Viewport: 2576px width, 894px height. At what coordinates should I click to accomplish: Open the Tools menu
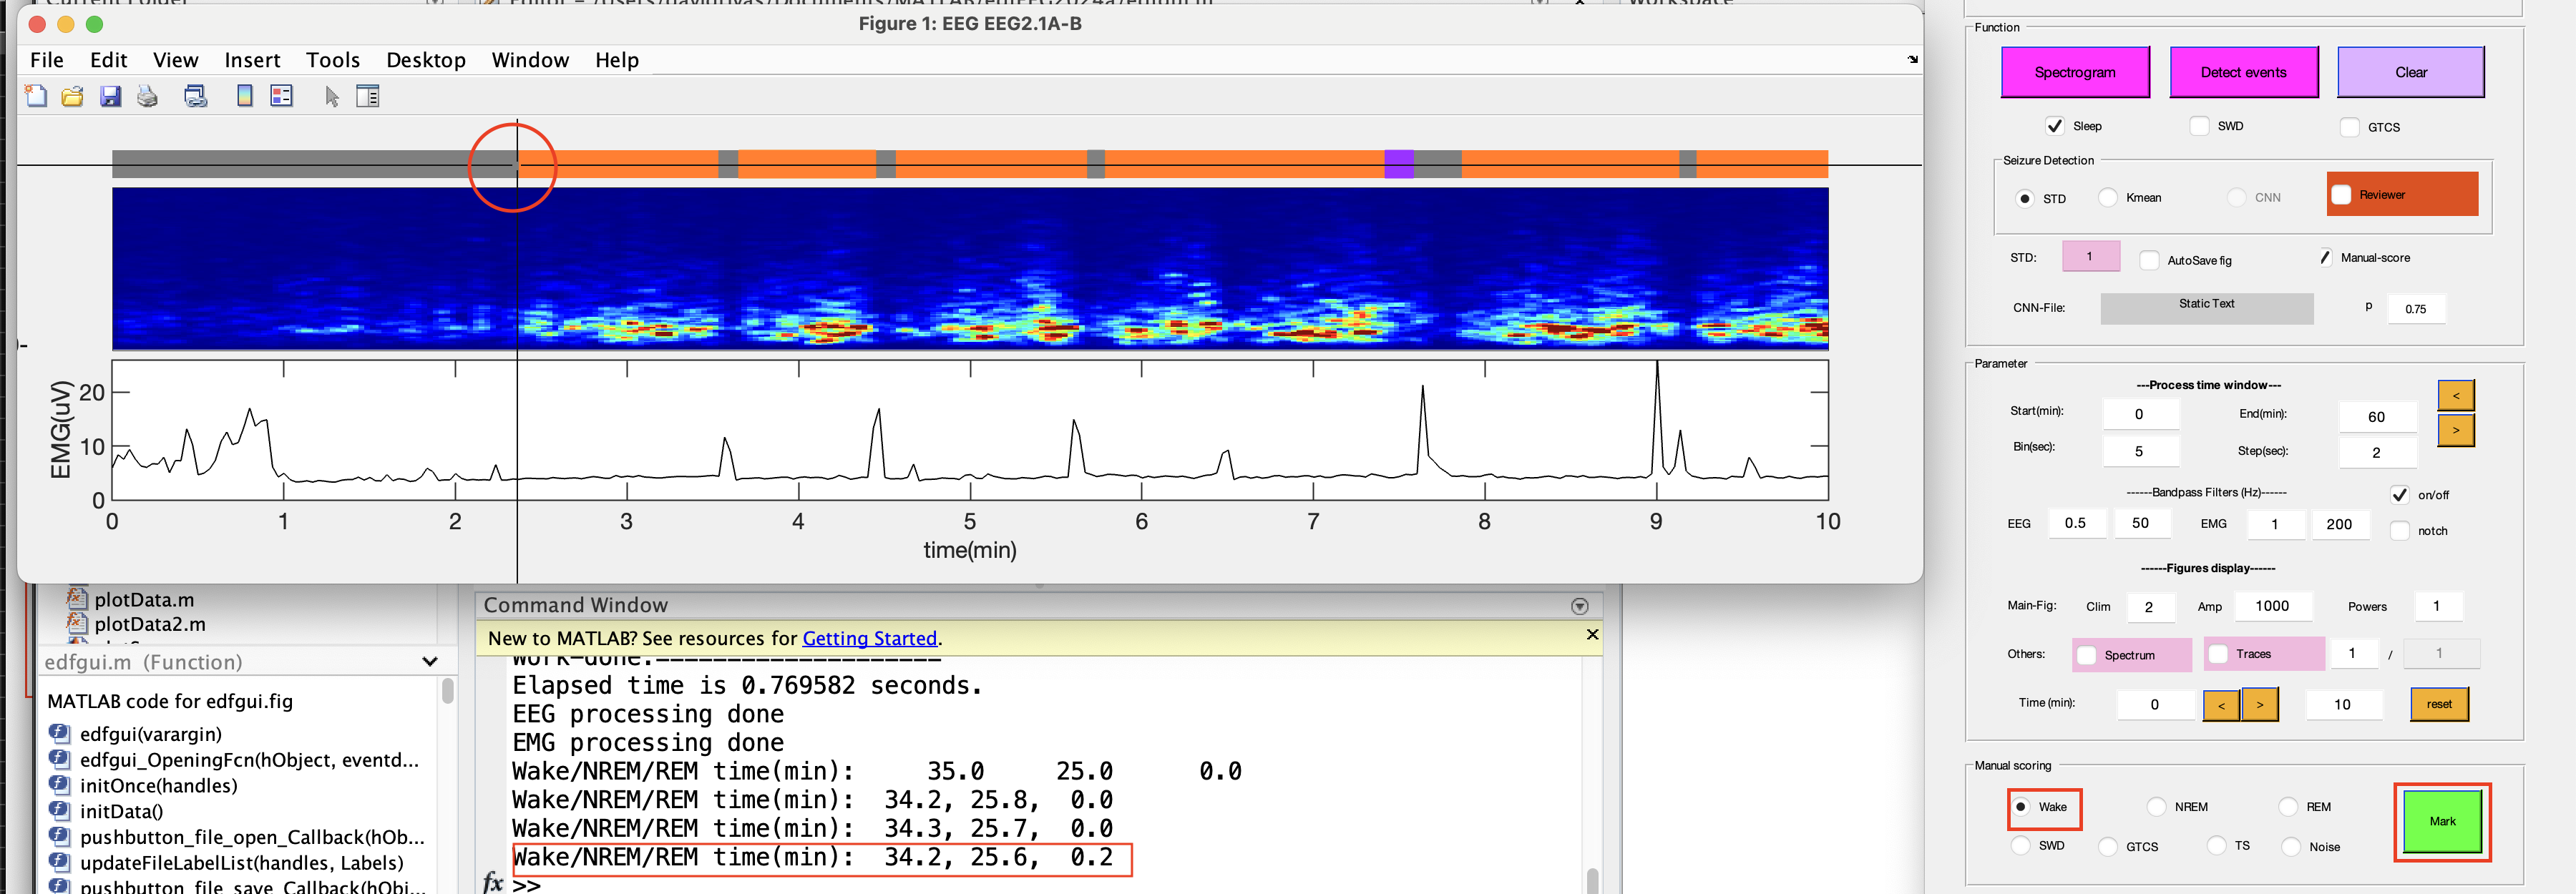332,60
